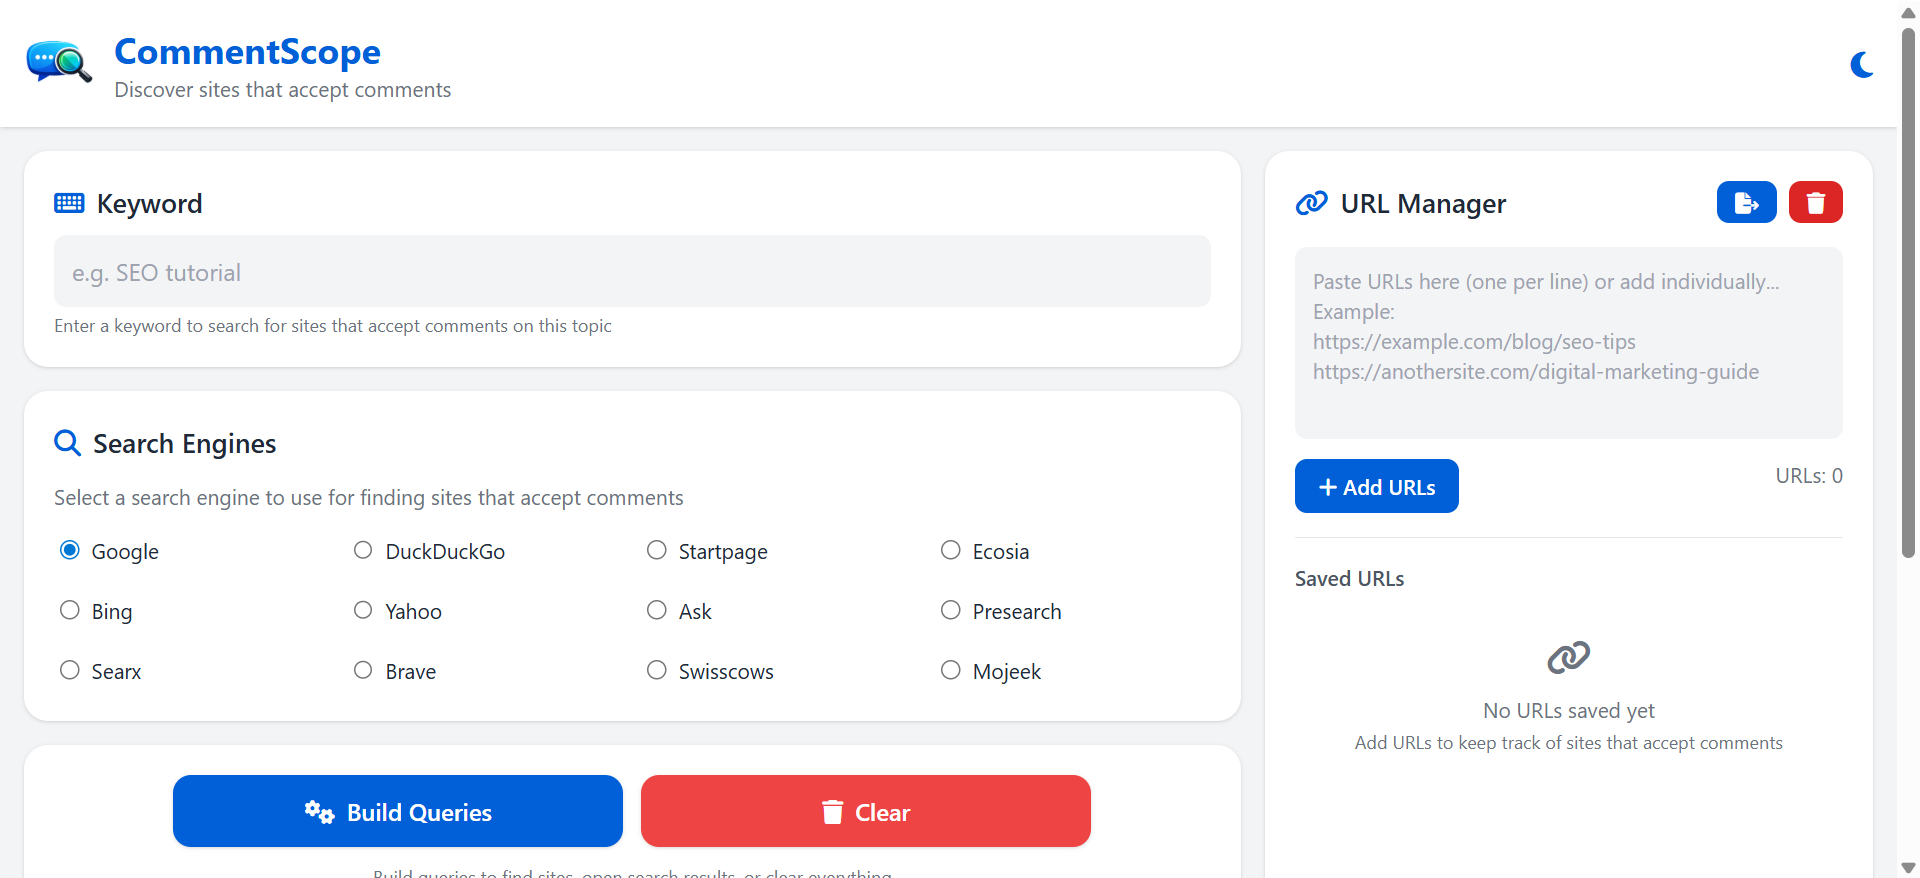Click the page scrollbar down arrow
Viewport: 1920px width, 878px height.
[1908, 867]
